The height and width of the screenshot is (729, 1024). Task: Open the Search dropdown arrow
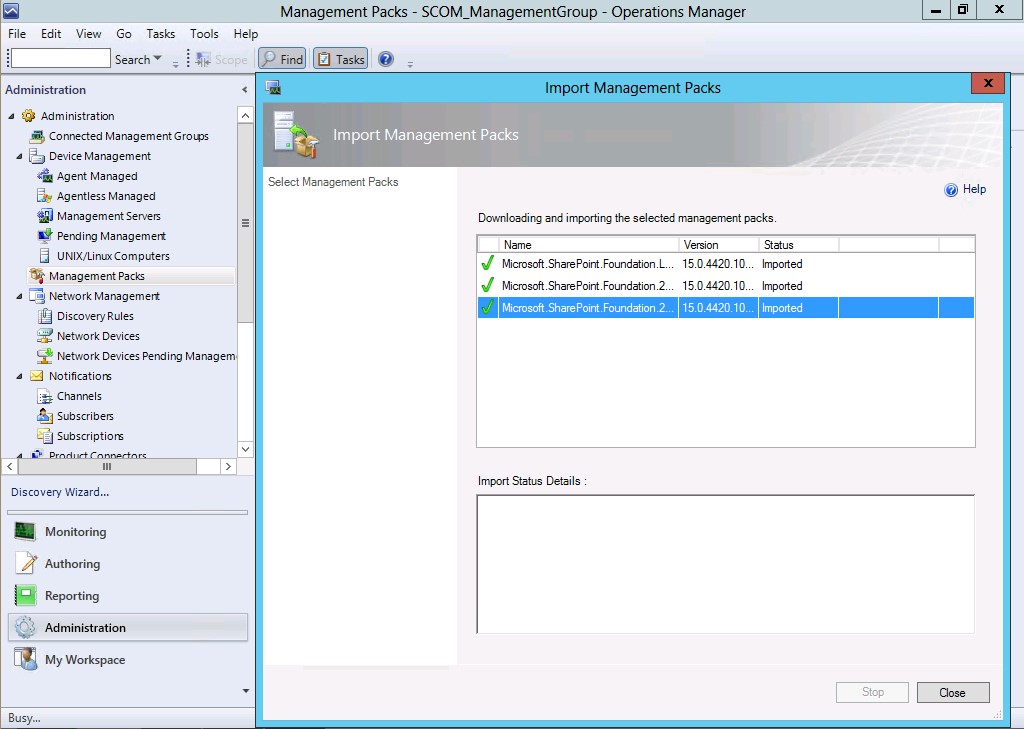click(x=157, y=59)
